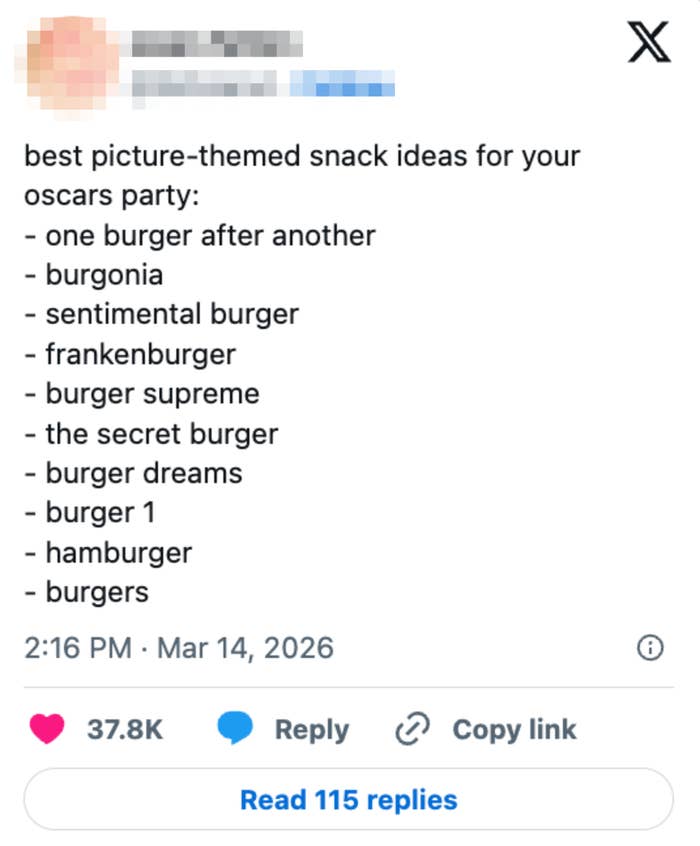Open the author's blurred profile avatar
The width and height of the screenshot is (700, 846).
point(66,60)
